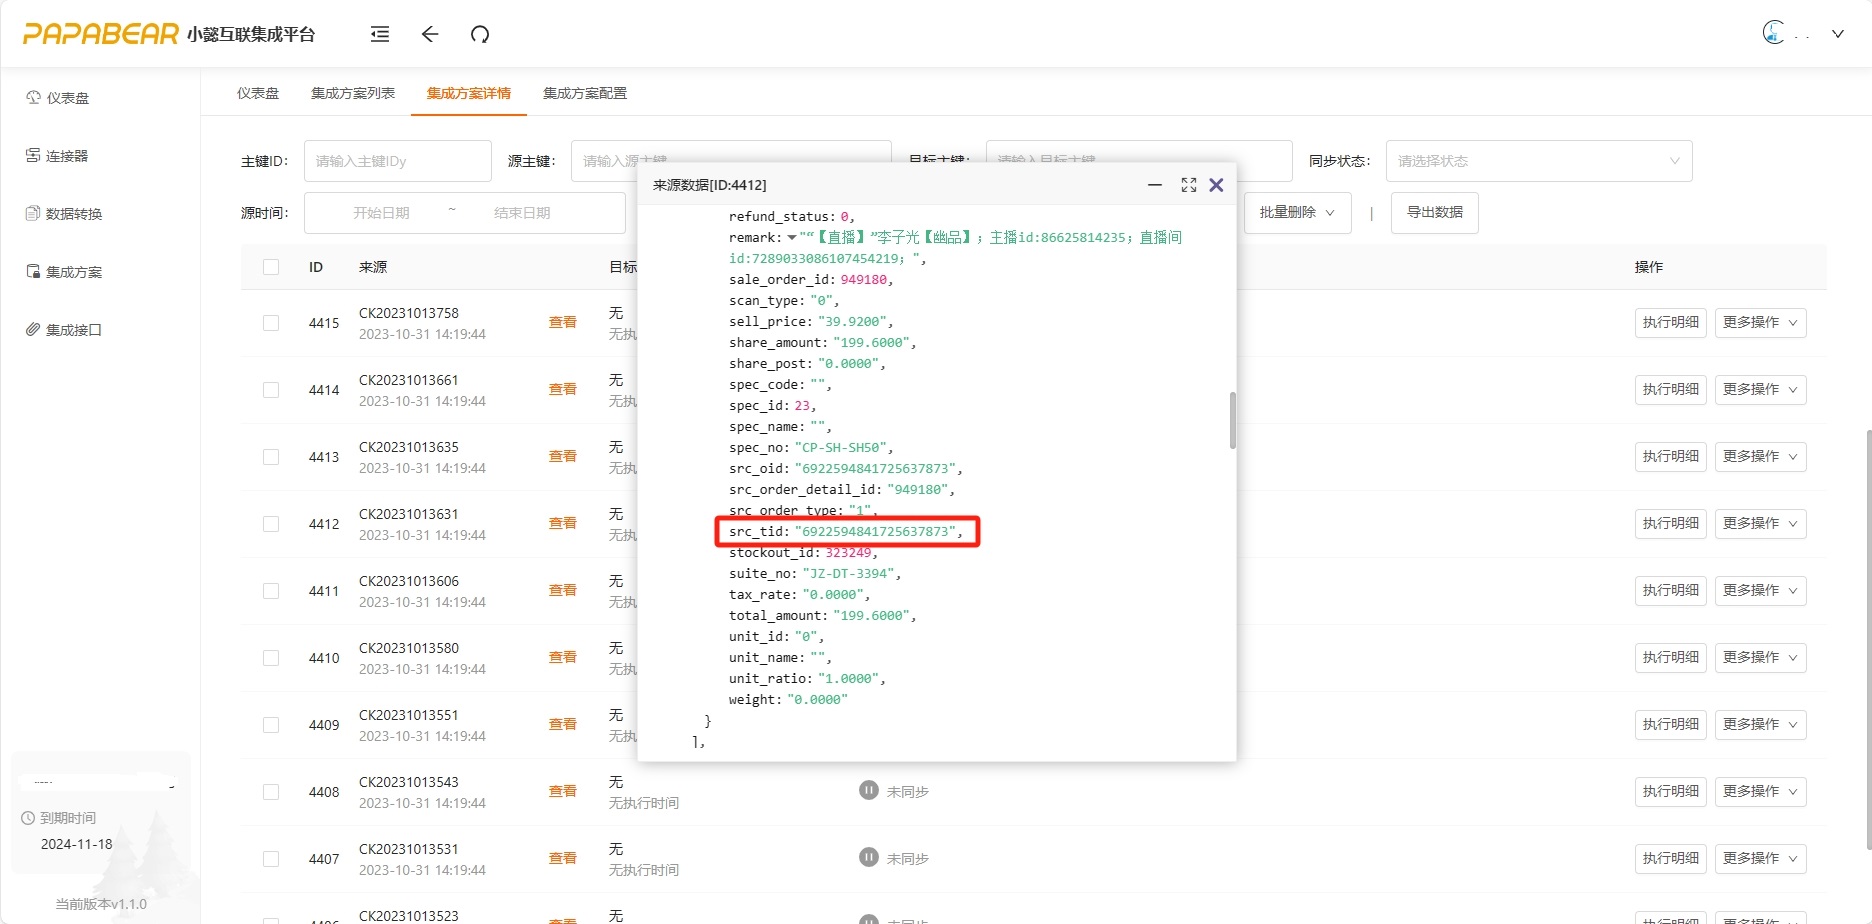The height and width of the screenshot is (924, 1872).
Task: Click the 主键ID input field
Action: pos(397,161)
